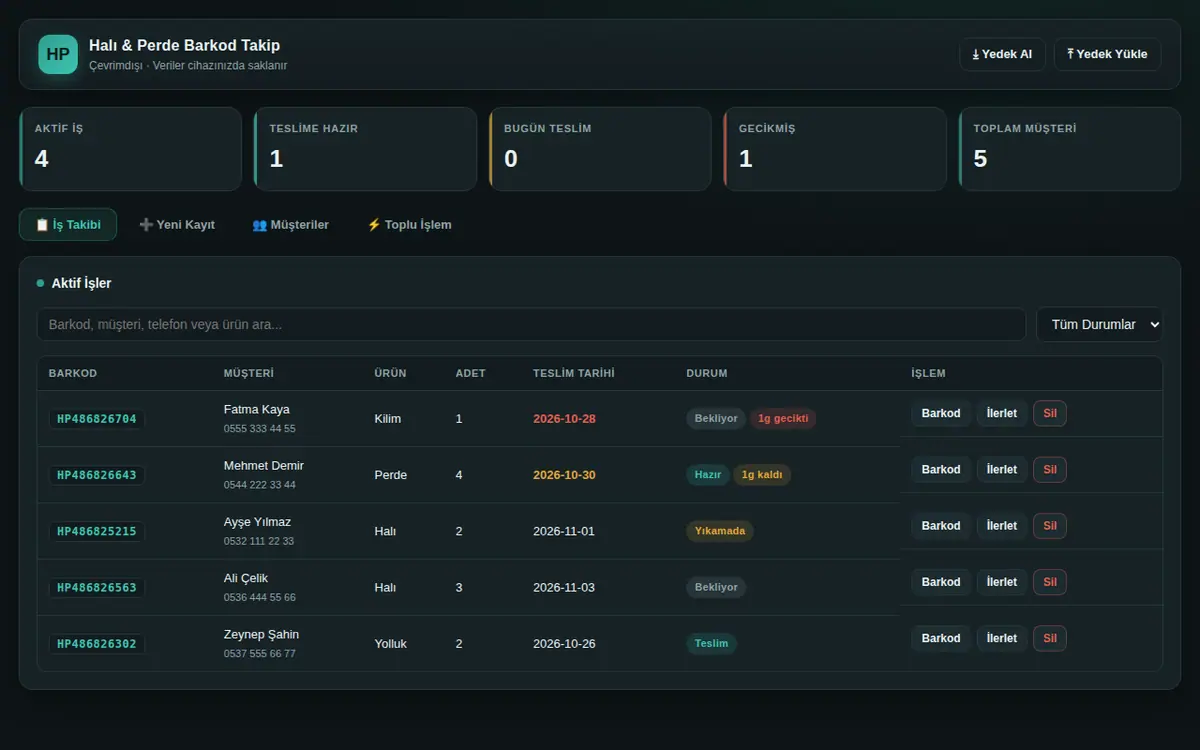Select the Toplu İşlem tab

click(409, 225)
